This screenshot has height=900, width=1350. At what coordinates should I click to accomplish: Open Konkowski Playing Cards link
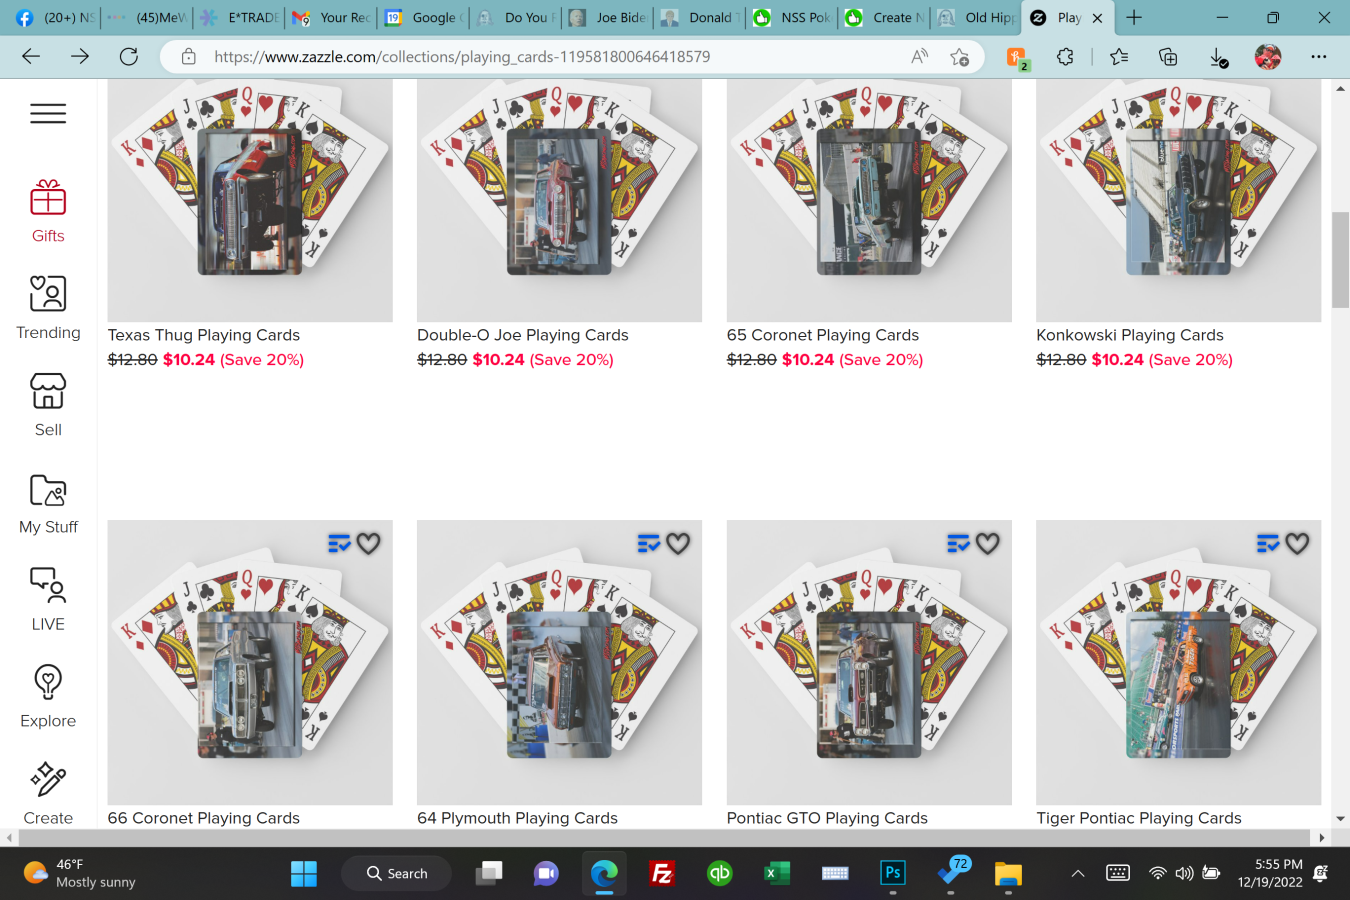[1130, 335]
